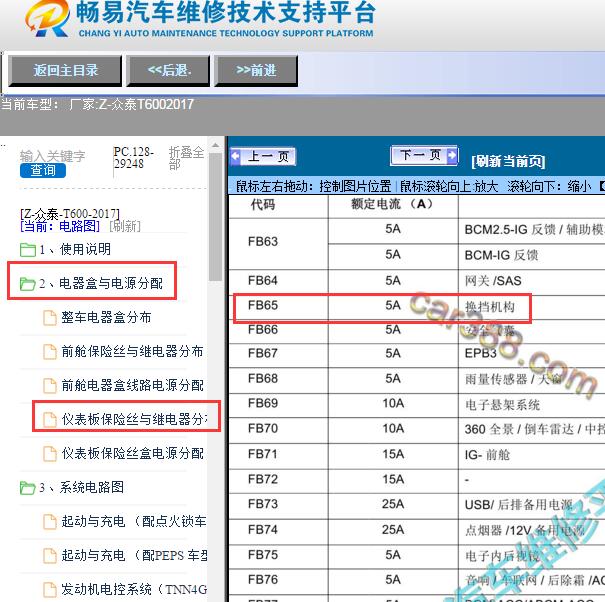The image size is (605, 602).
Task: Click the right arrow icon beside 下一页
Action: pos(452,156)
